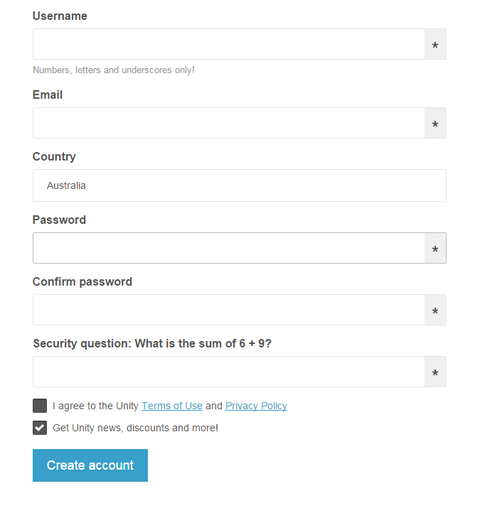Screen dimensions: 480x513
Task: Open the Country dropdown showing Australia
Action: pyautogui.click(x=239, y=185)
